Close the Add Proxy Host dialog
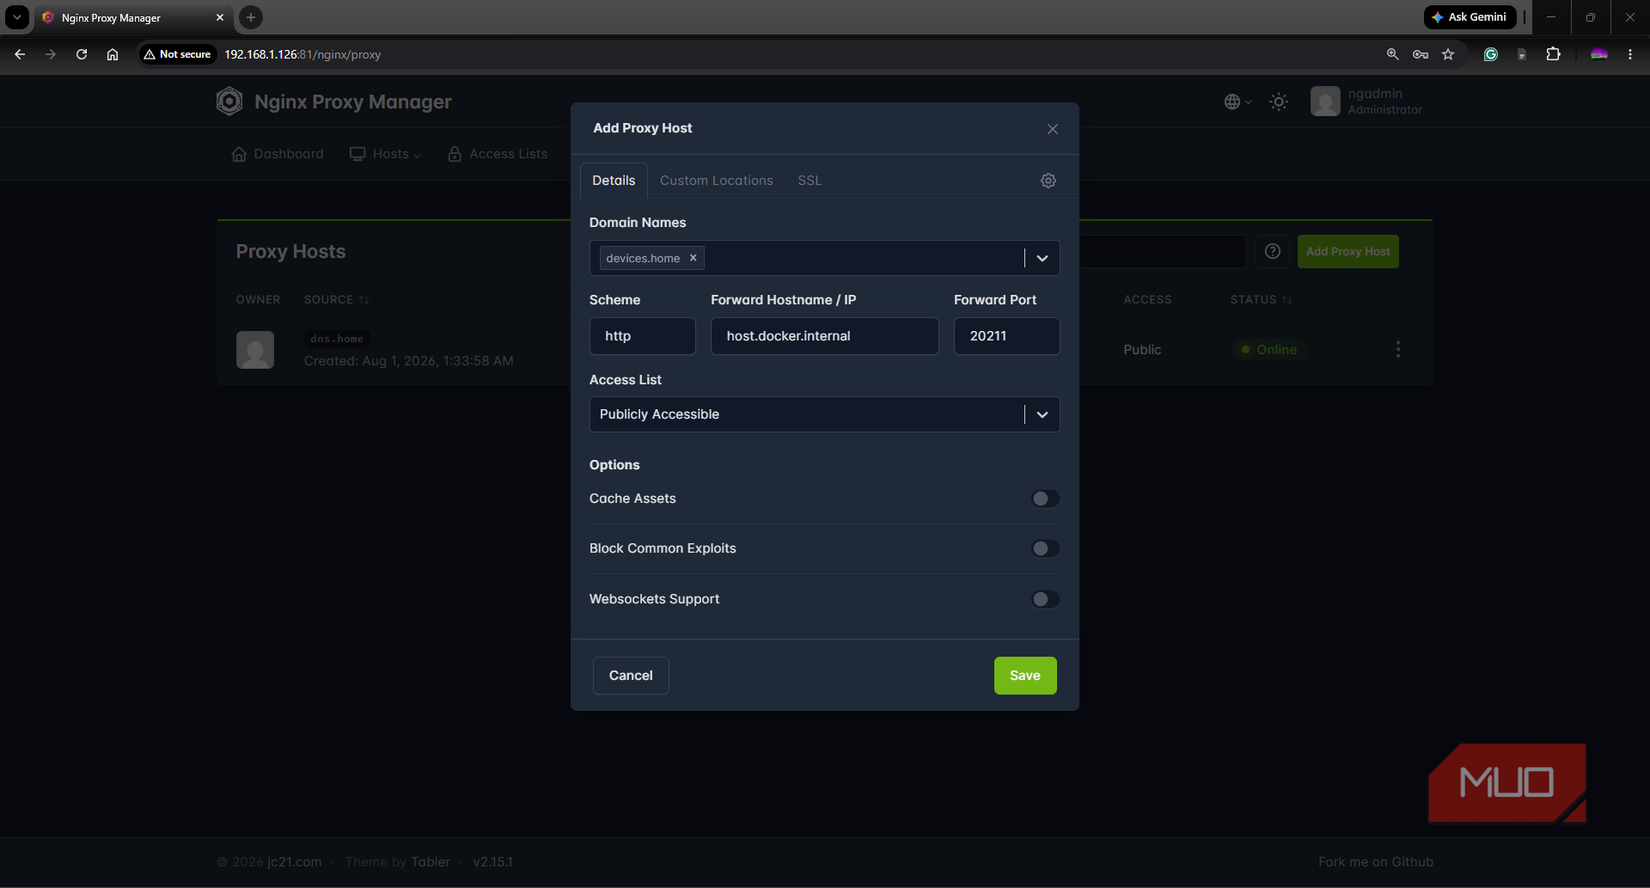The width and height of the screenshot is (1650, 888). (x=1052, y=129)
